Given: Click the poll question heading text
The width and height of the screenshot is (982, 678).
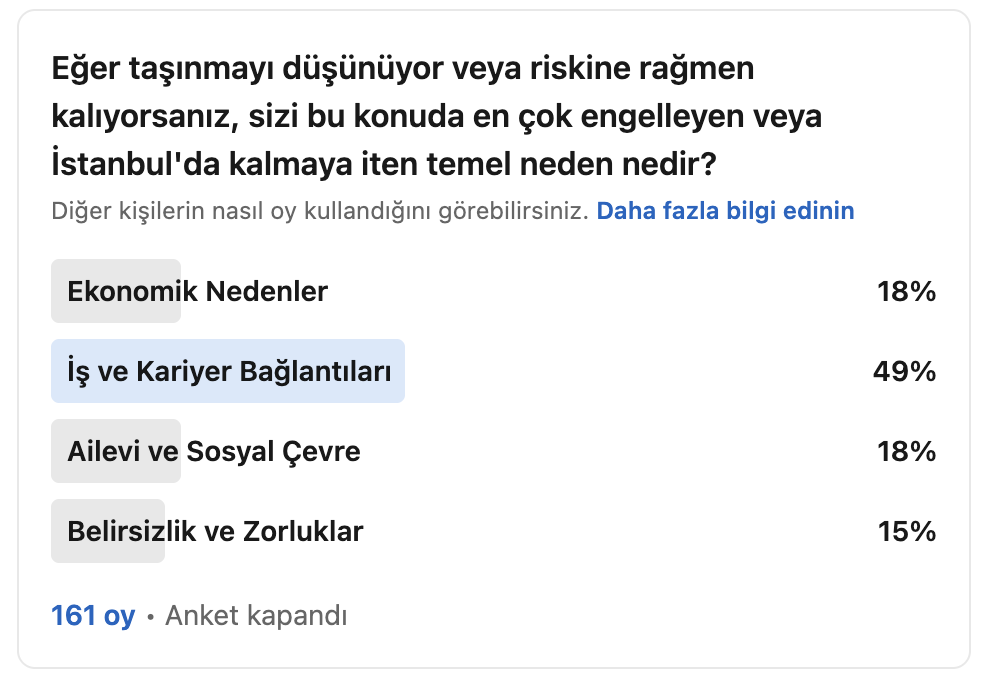Looking at the screenshot, I should pyautogui.click(x=437, y=116).
